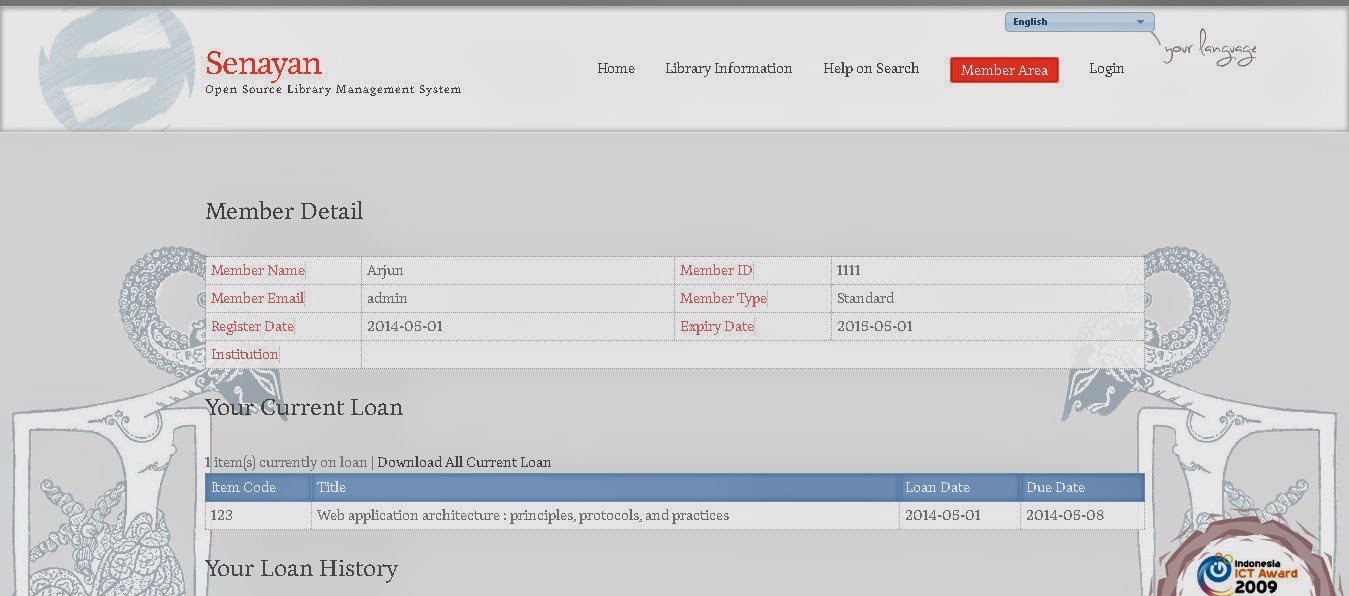
Task: Select member name value Arjun
Action: coord(385,270)
